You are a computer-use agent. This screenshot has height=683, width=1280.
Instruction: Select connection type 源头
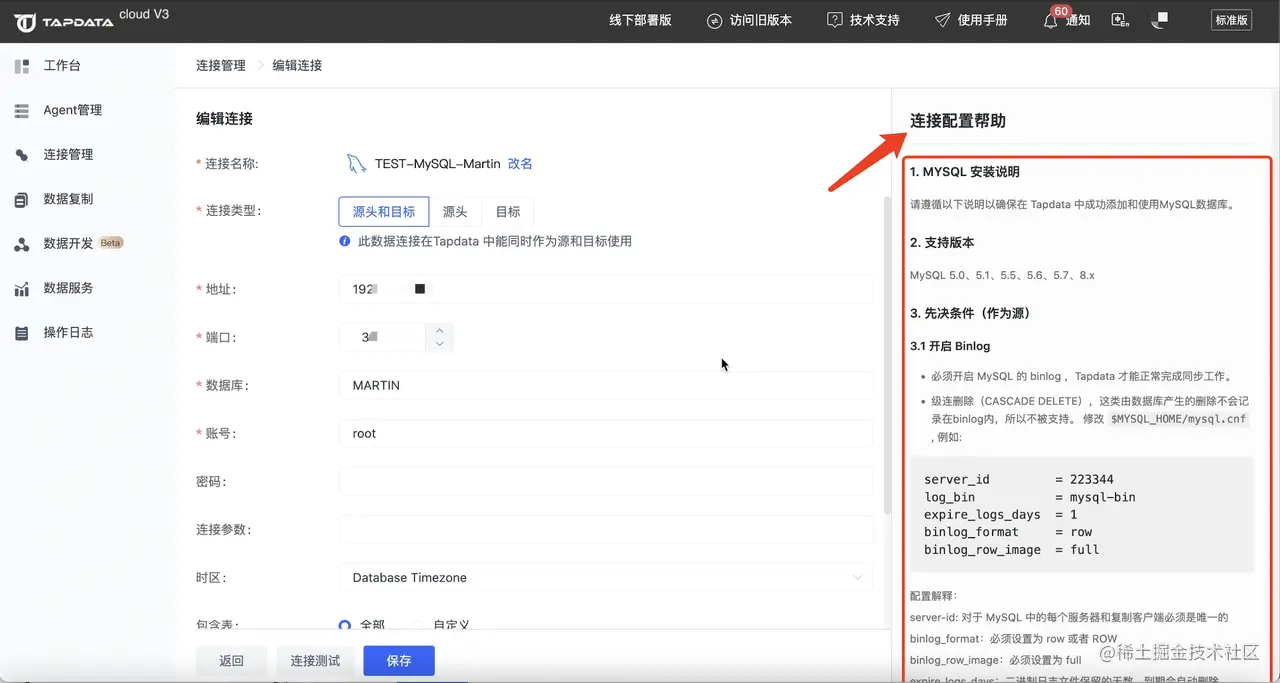click(x=455, y=212)
